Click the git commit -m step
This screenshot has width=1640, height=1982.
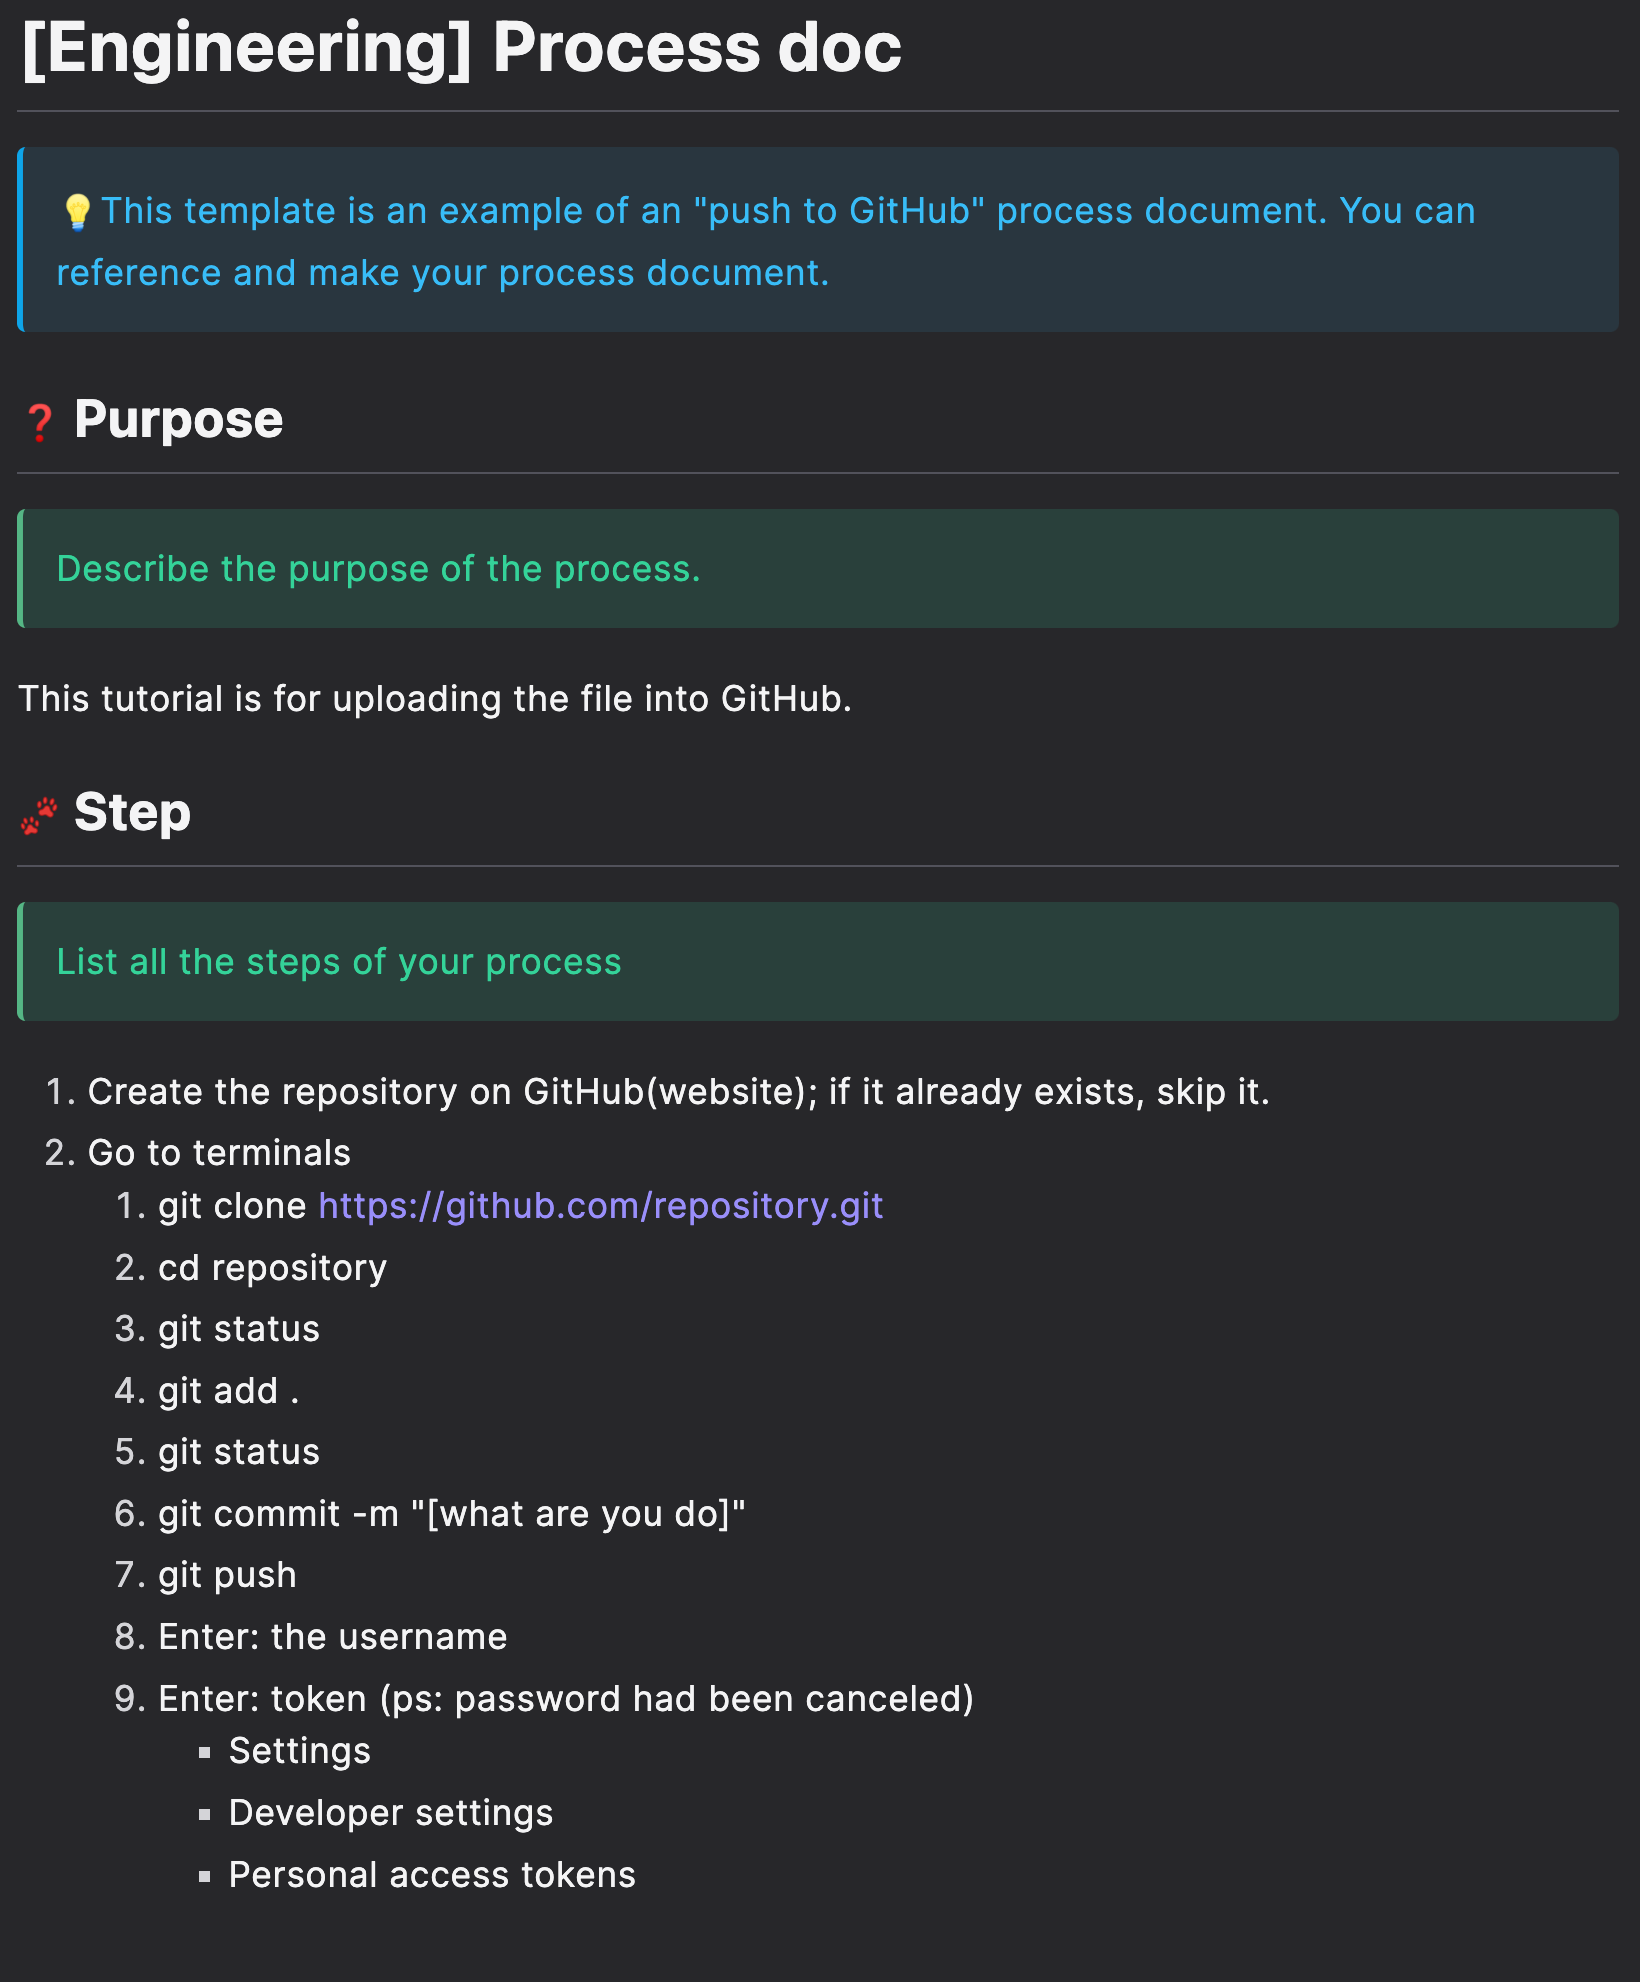coord(452,1514)
